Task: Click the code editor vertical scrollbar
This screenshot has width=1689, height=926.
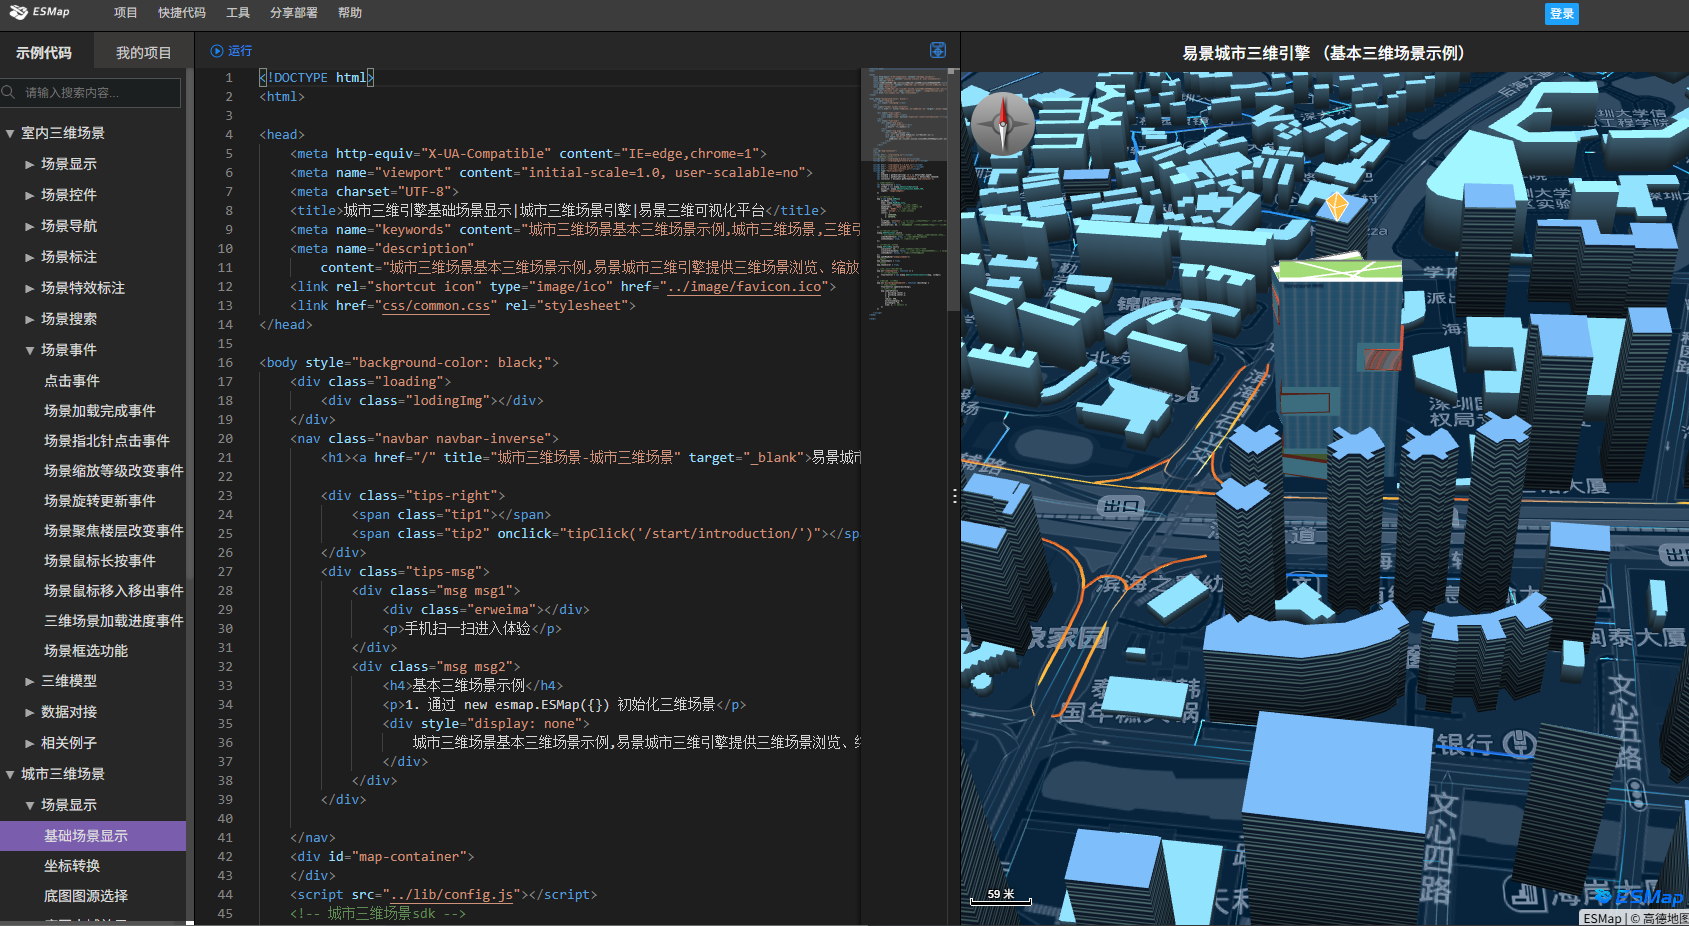Action: coord(953,190)
